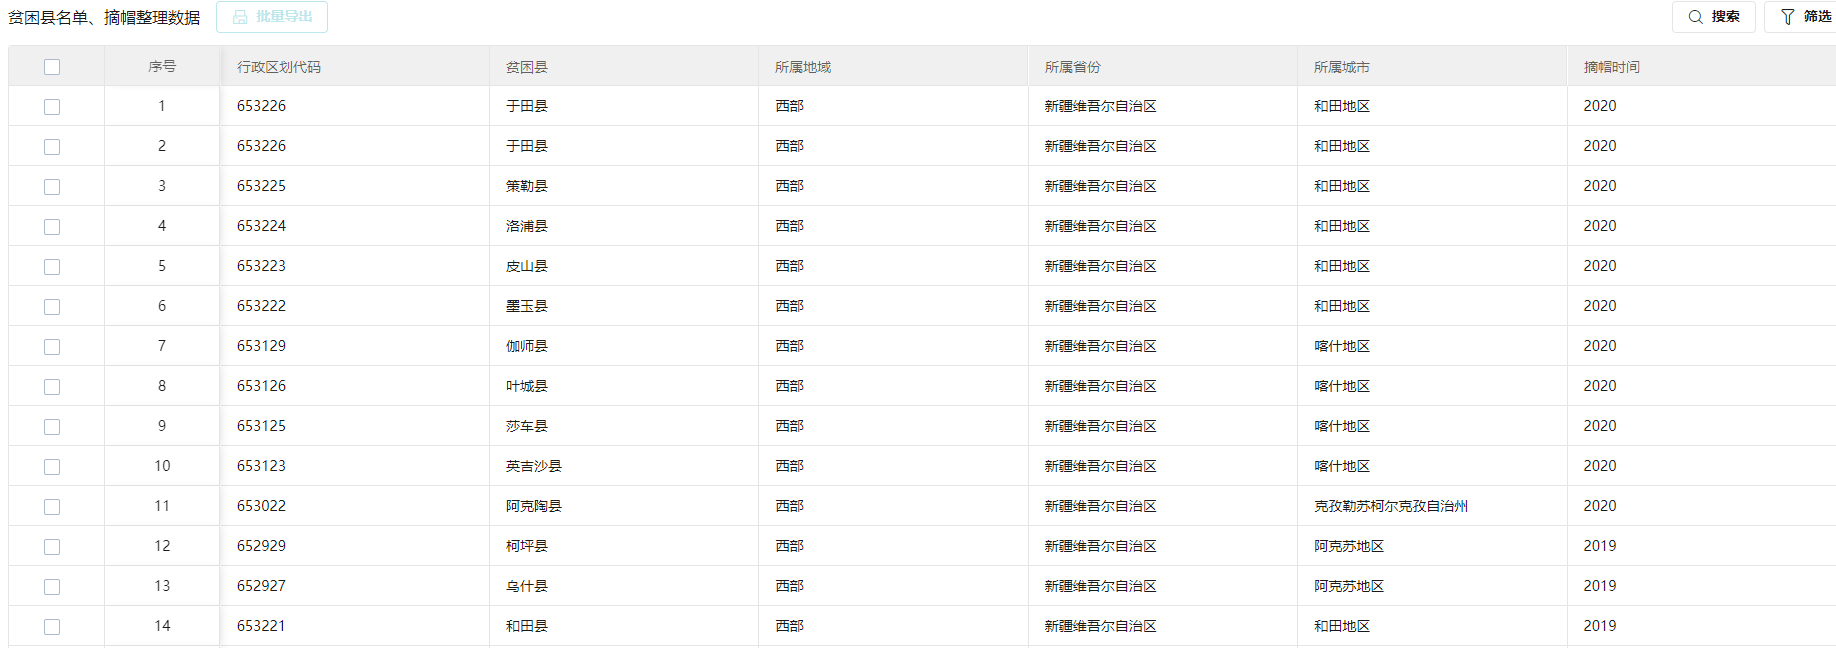The image size is (1836, 648).
Task: Click the 所属地域 column header
Action: [803, 67]
